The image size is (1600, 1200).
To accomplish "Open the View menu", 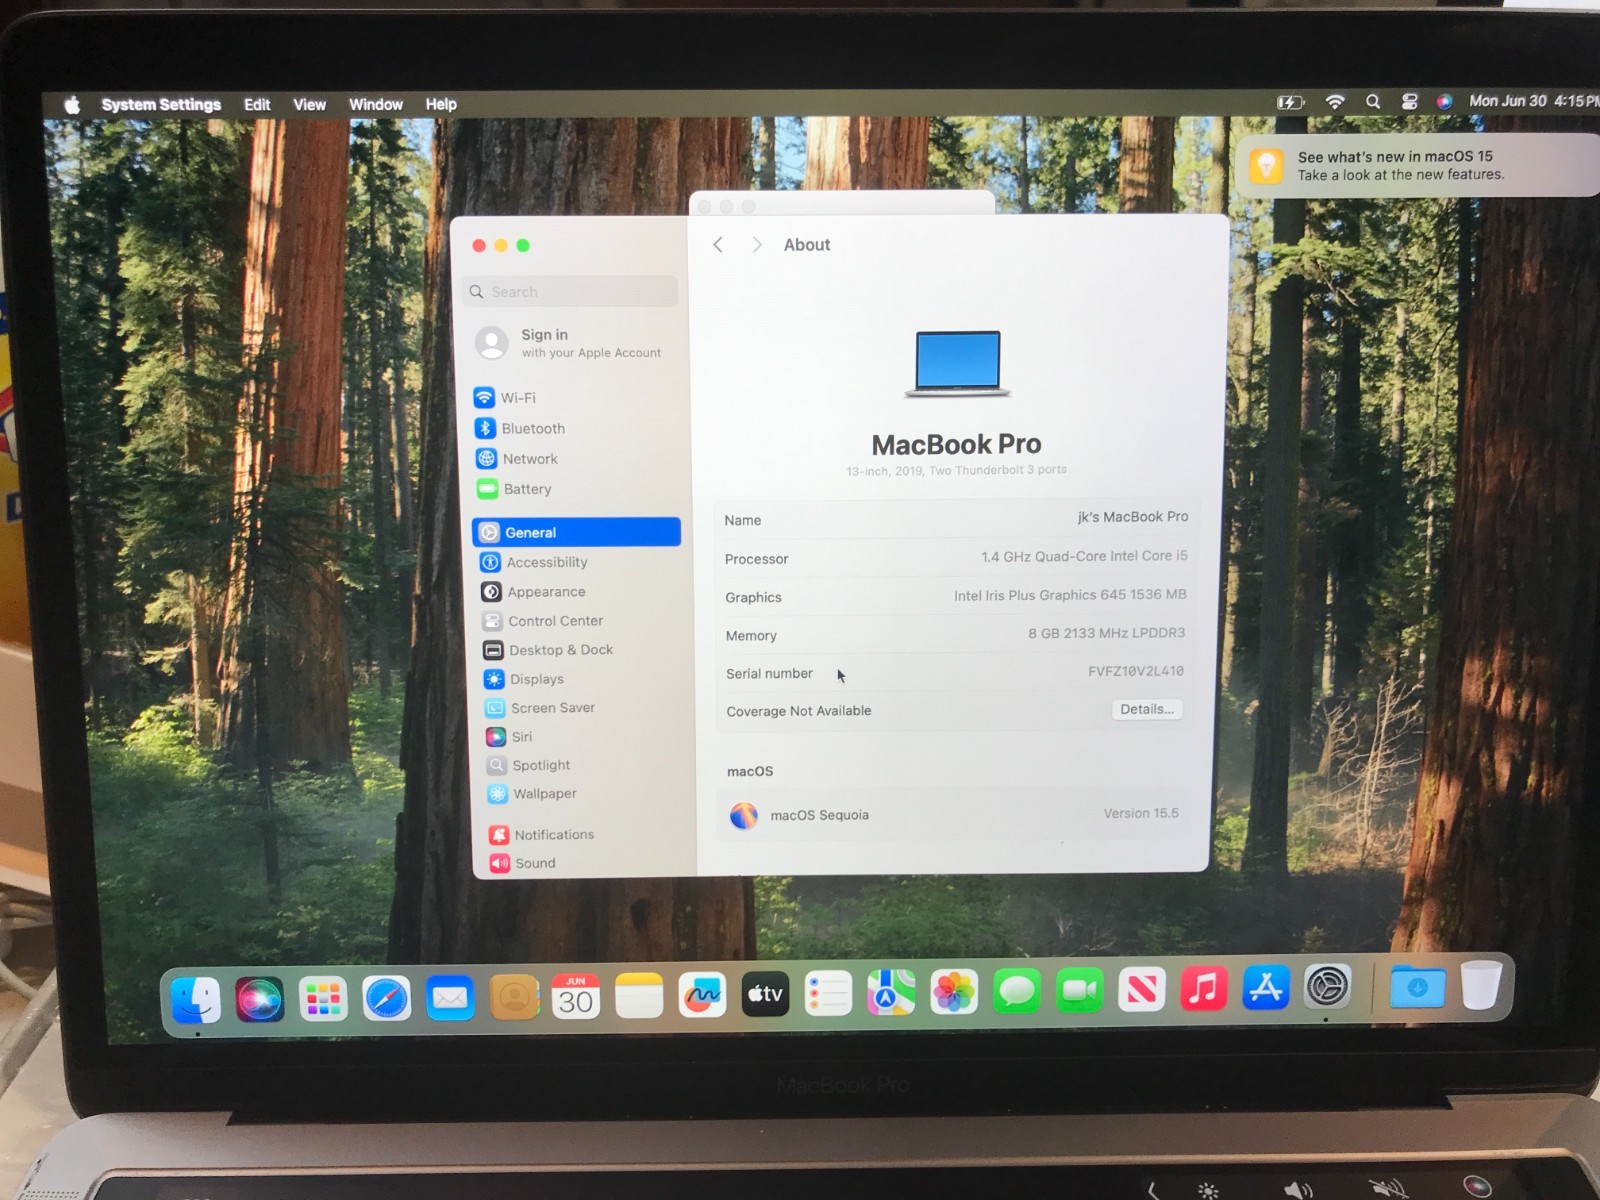I will (x=309, y=105).
